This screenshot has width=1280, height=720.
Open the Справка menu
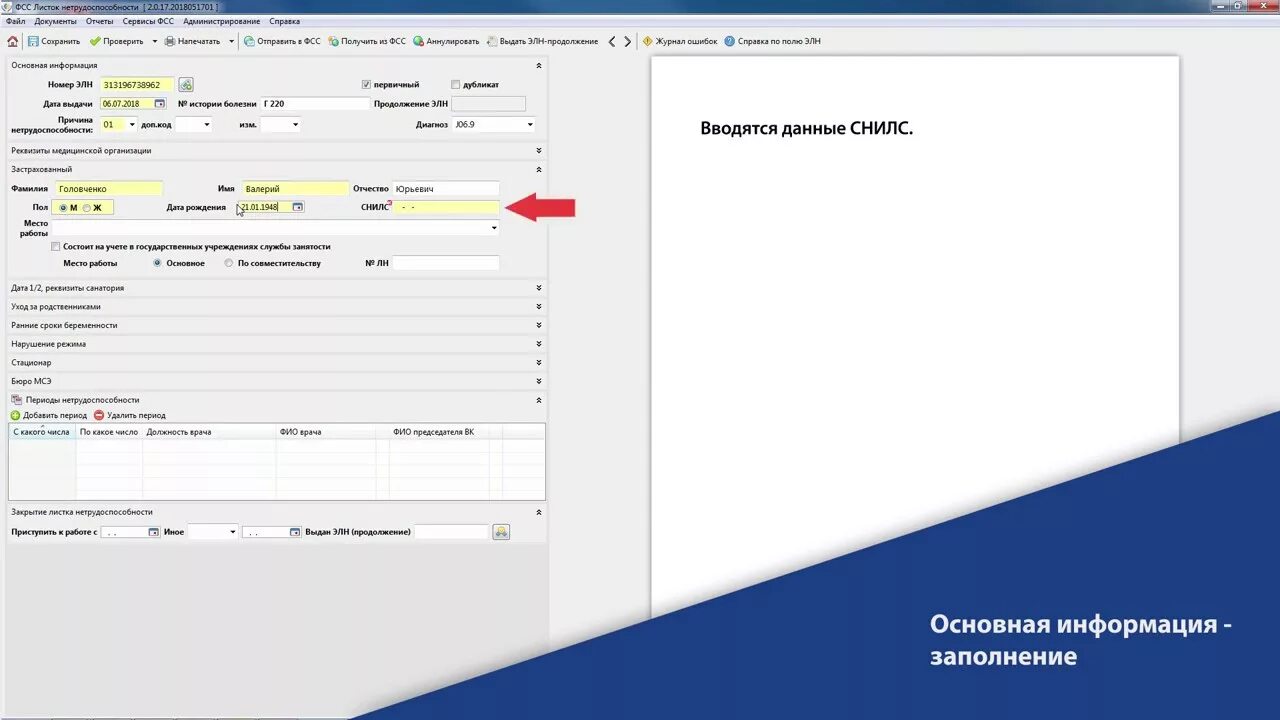pos(284,21)
